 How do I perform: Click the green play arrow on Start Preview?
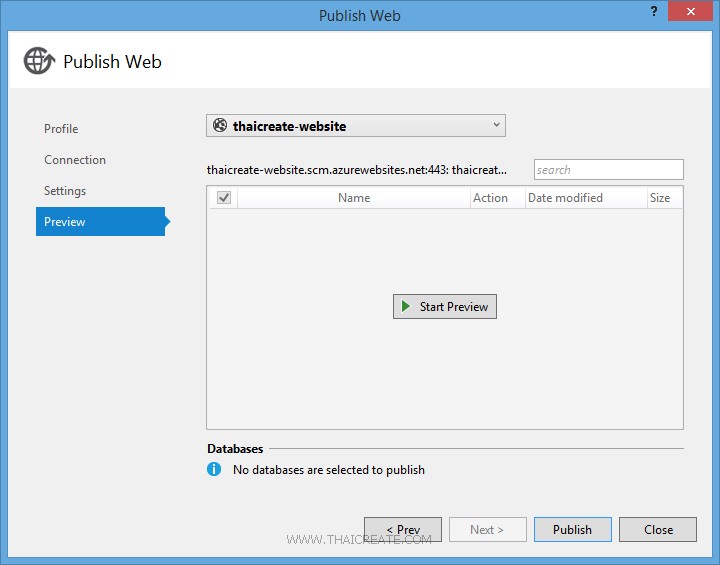[x=405, y=306]
